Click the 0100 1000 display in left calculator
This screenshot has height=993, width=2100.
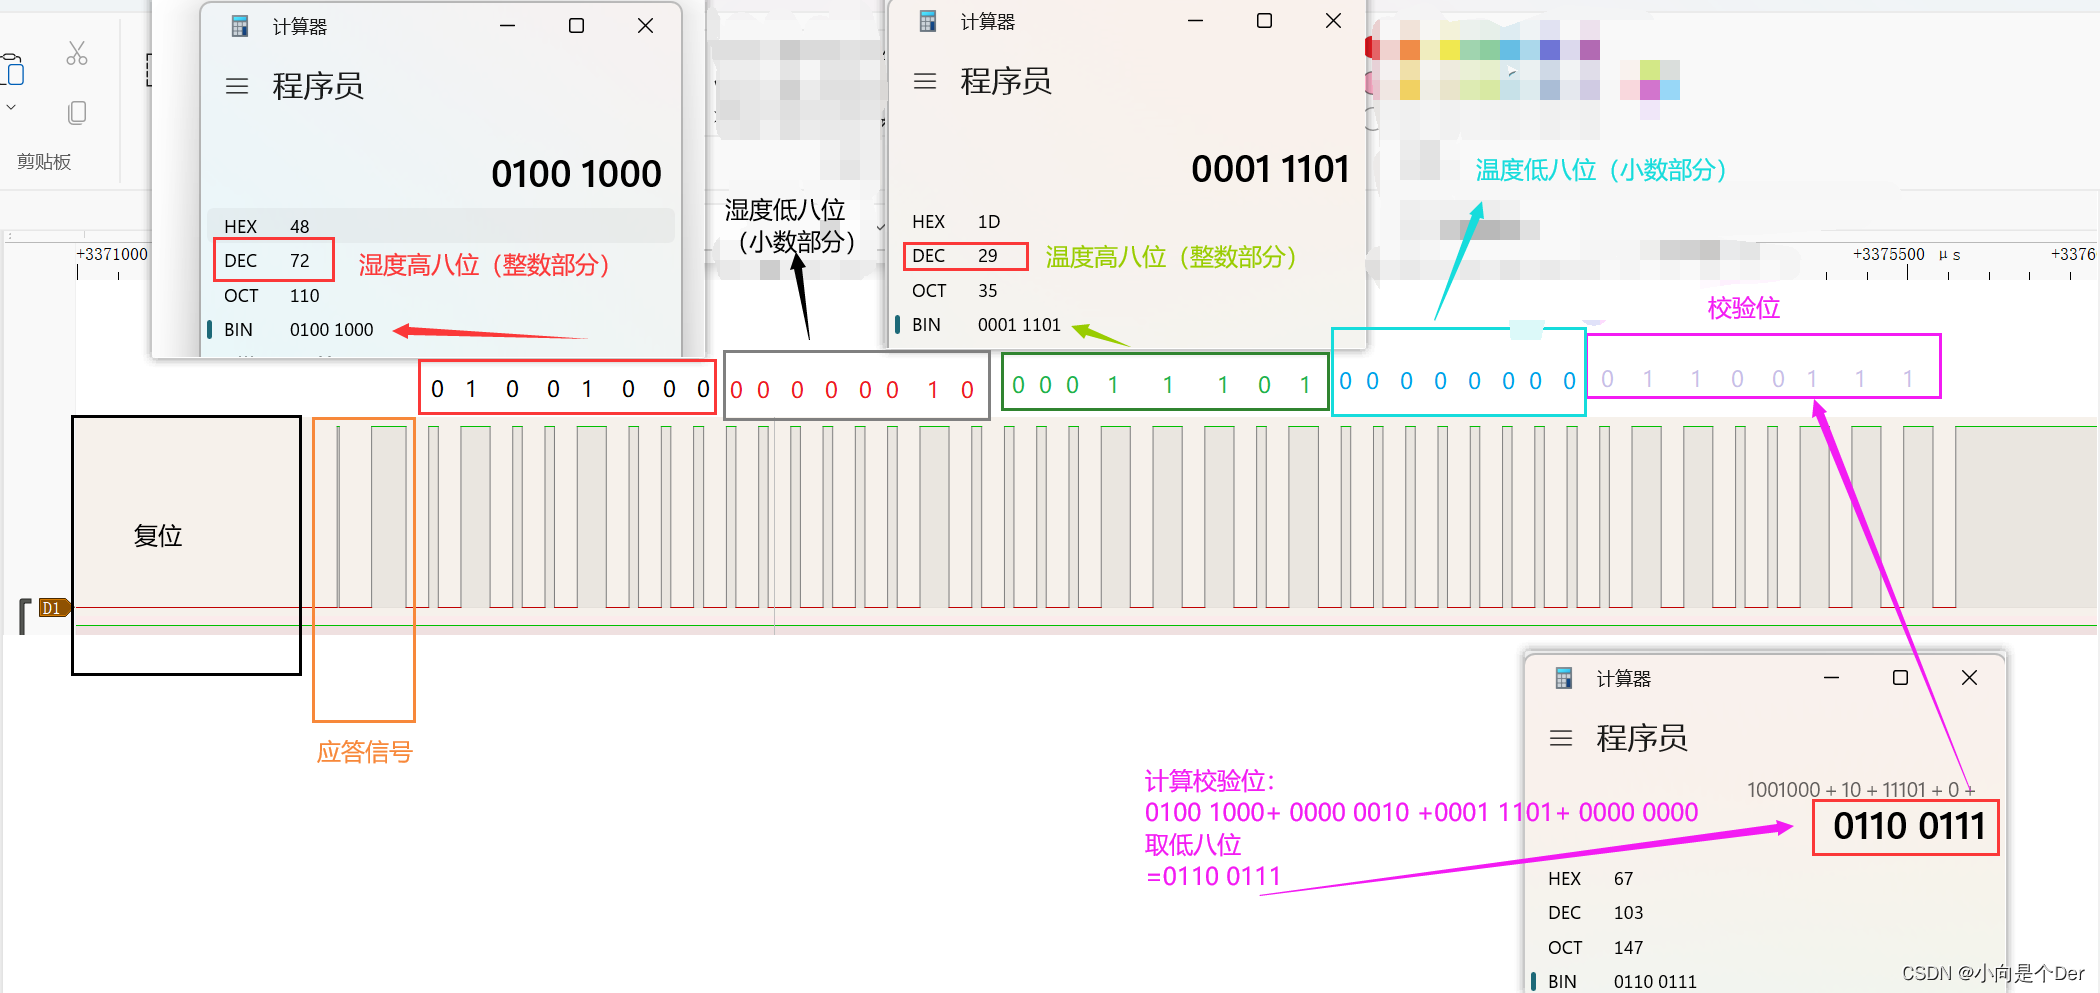[x=576, y=174]
